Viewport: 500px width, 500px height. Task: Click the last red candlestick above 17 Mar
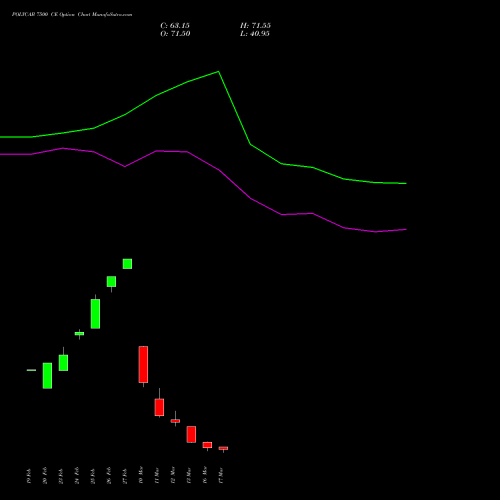click(223, 448)
